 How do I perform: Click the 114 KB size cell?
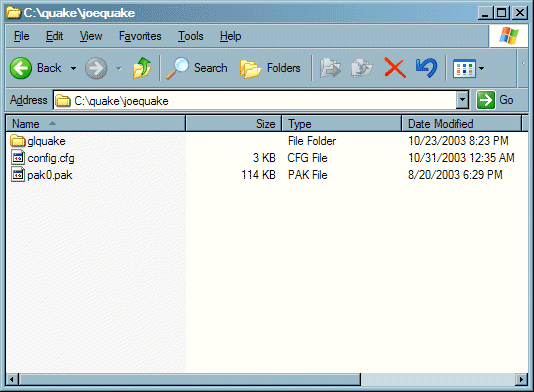pyautogui.click(x=258, y=175)
